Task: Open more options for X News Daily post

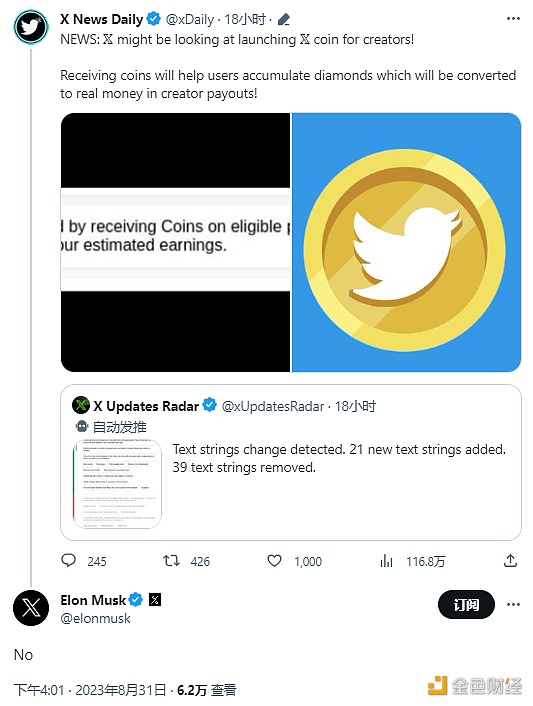Action: pos(513,18)
